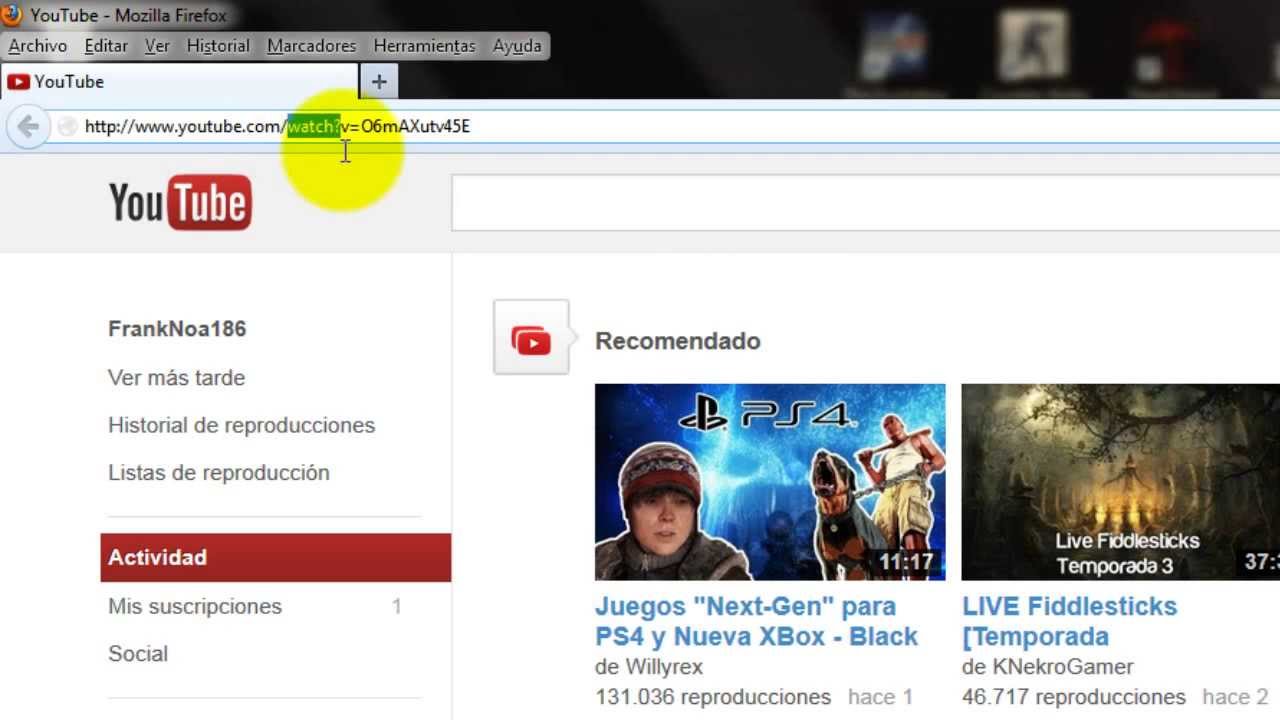Open Listas de reproducción
This screenshot has height=720, width=1280.
[x=218, y=473]
